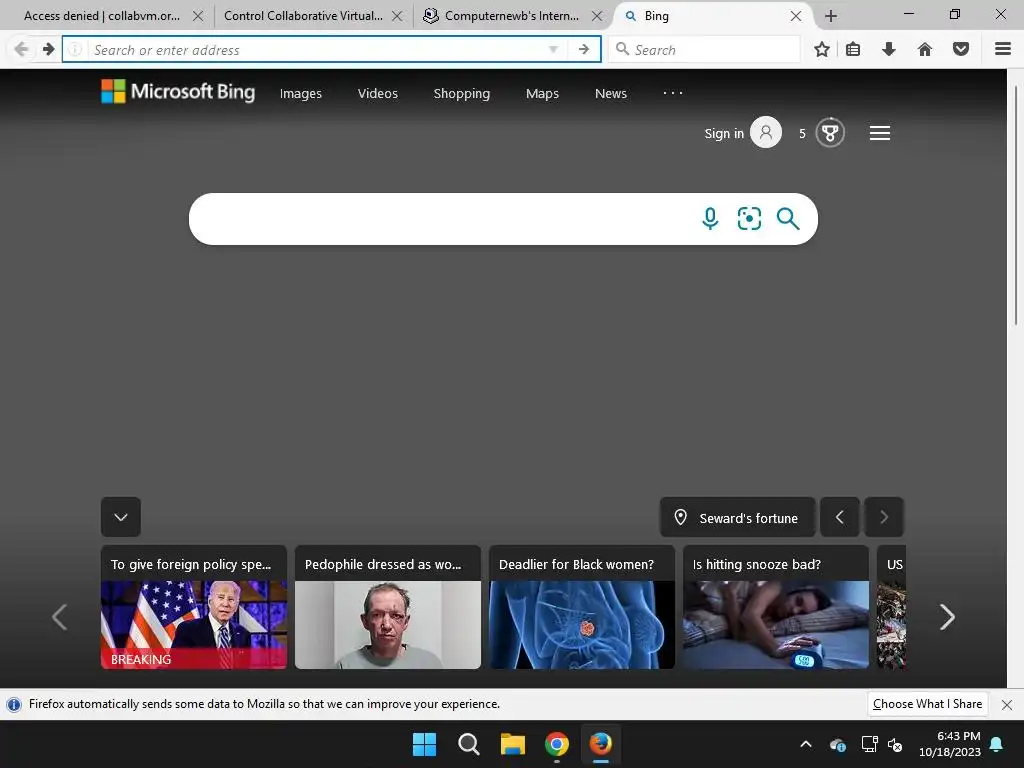Screen dimensions: 1024x768
Task: Open Bing Images
Action: (x=300, y=93)
